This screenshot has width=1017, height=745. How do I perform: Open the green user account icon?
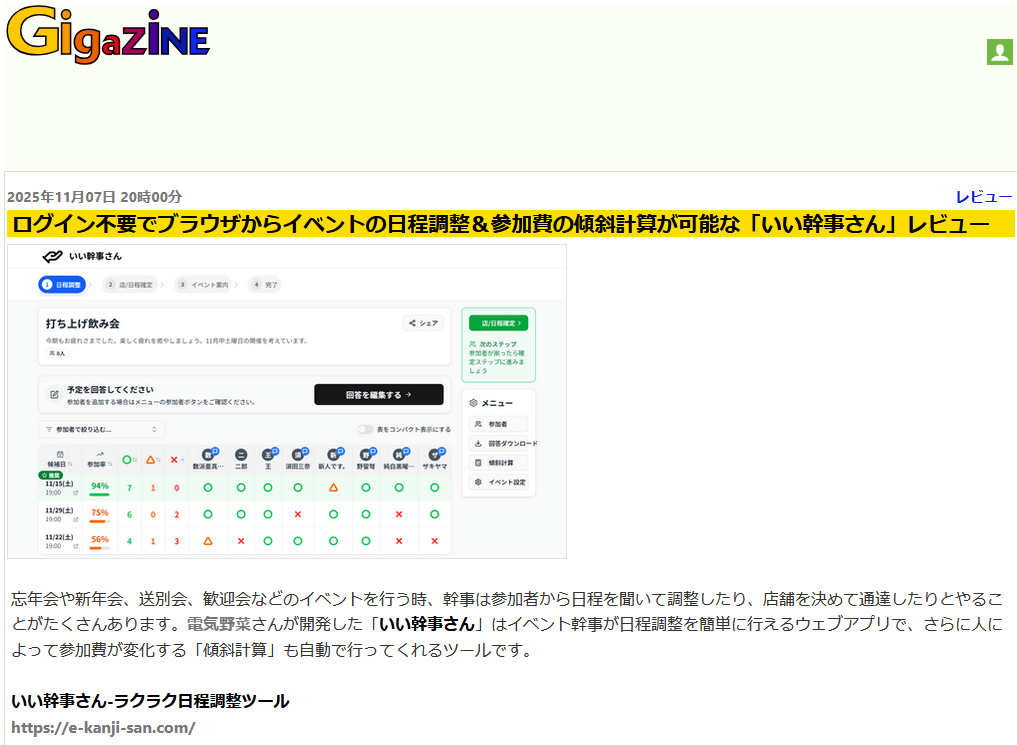point(999,52)
